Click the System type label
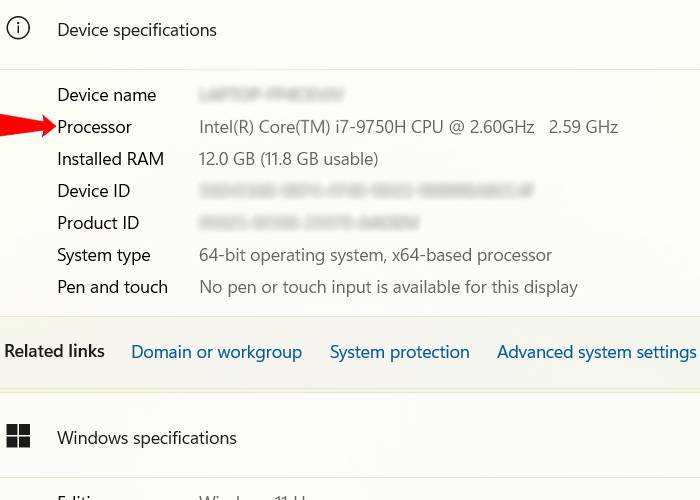The image size is (700, 500). (104, 255)
